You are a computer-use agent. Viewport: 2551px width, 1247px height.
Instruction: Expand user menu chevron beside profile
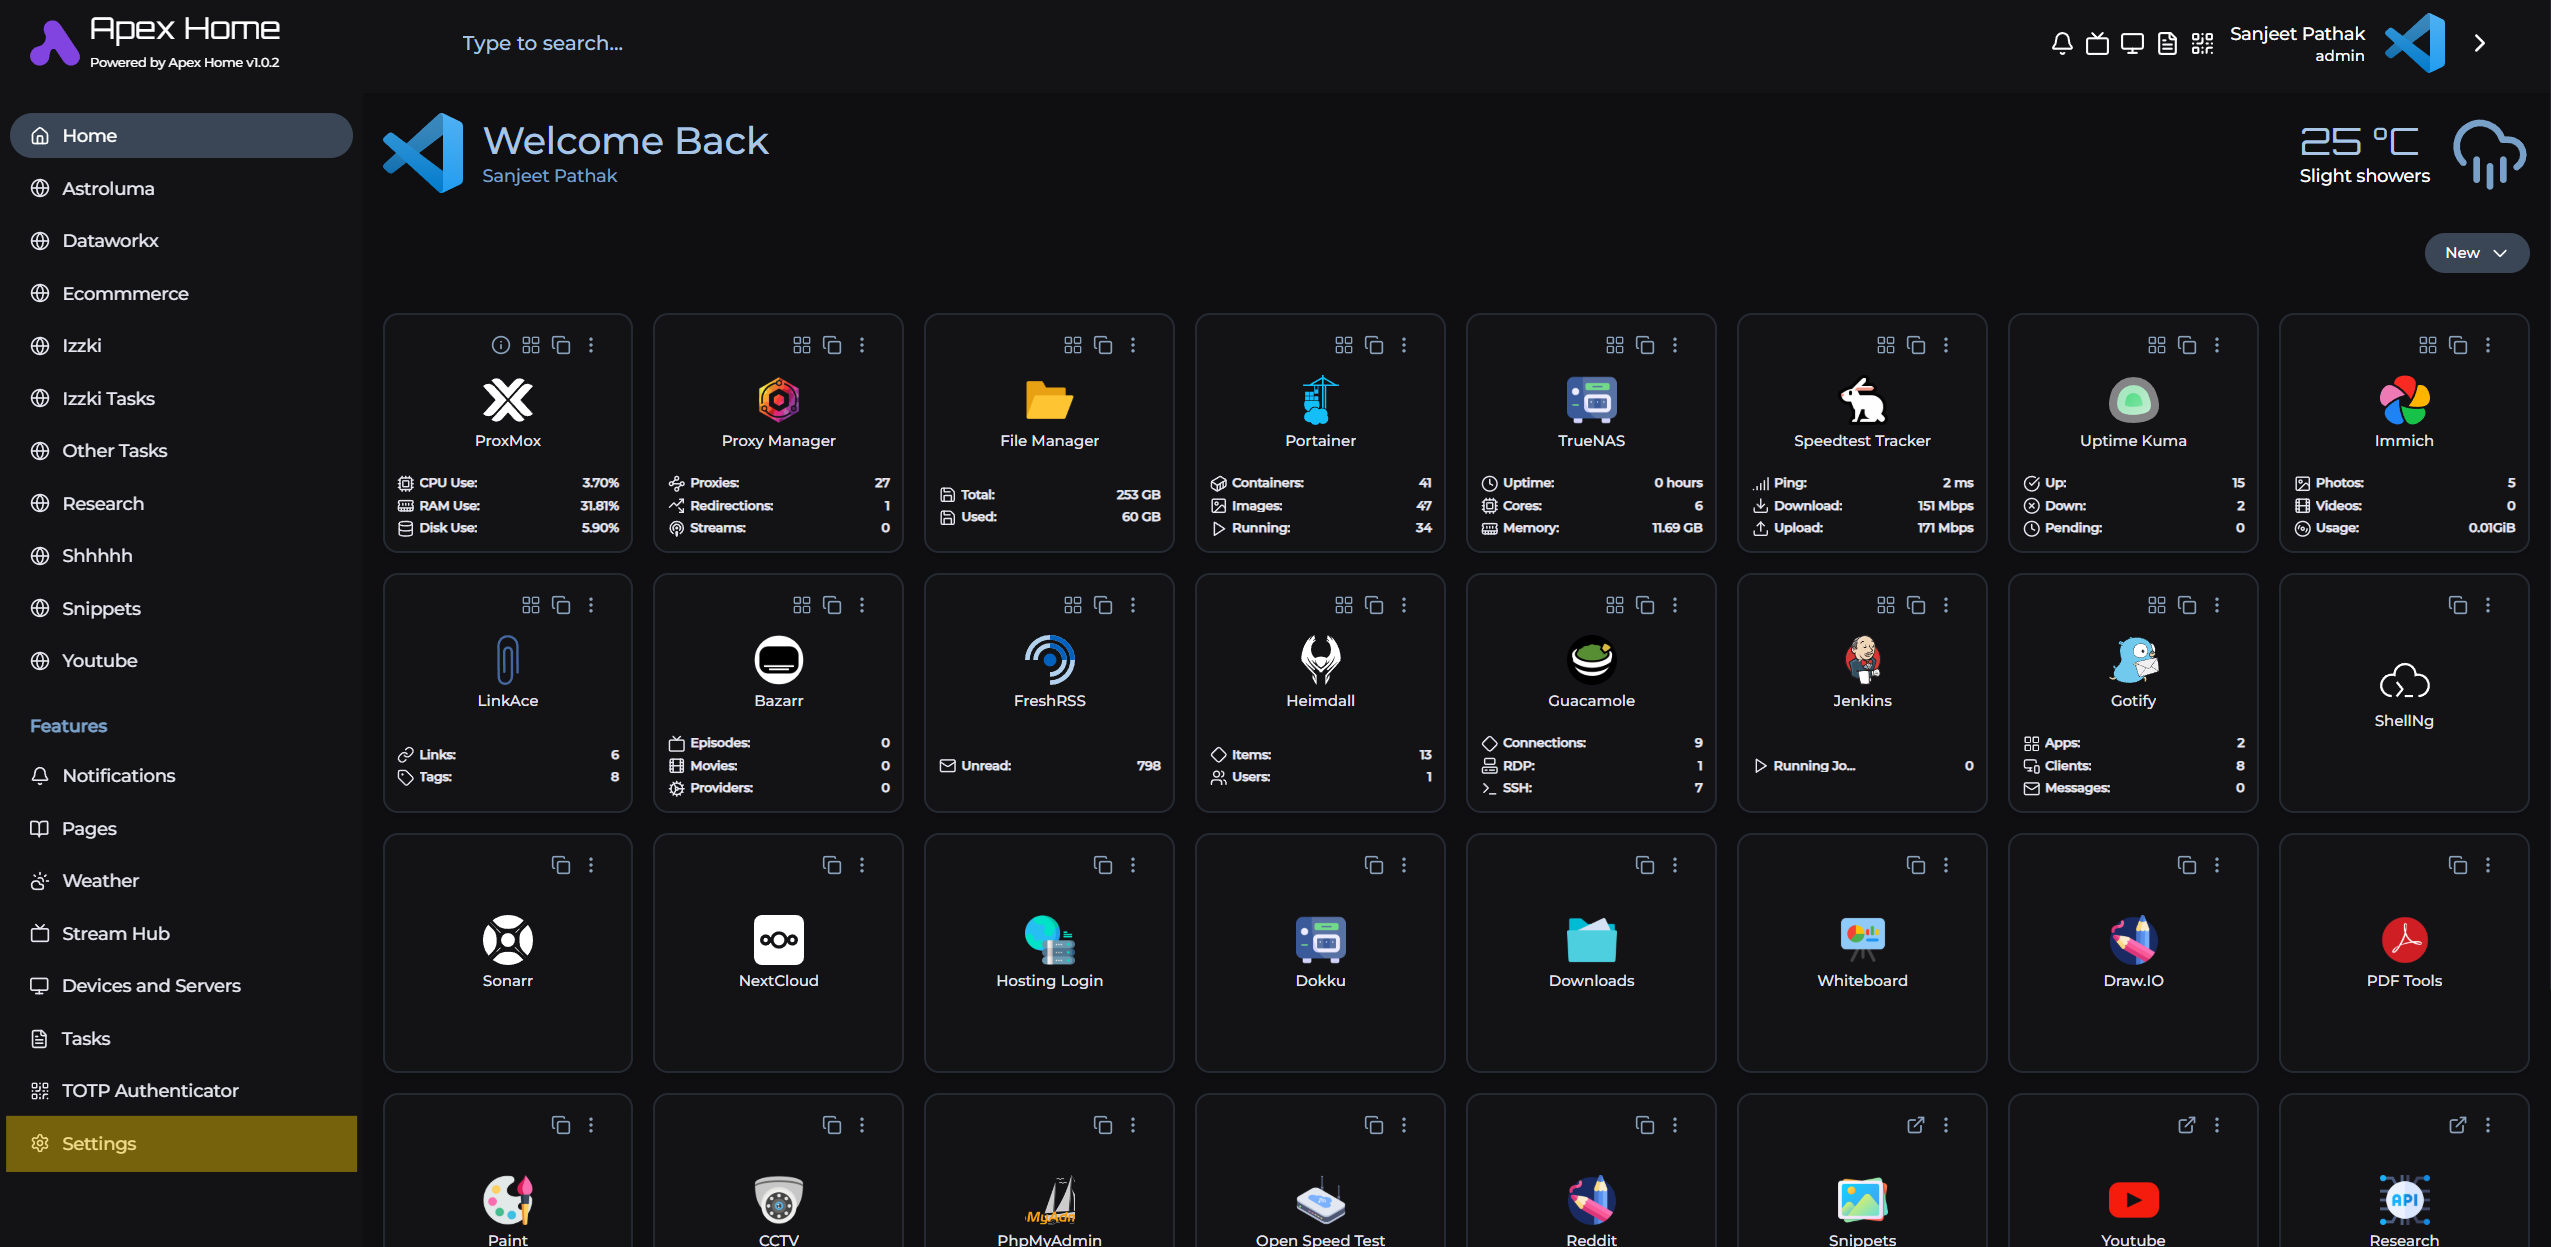(x=2479, y=43)
